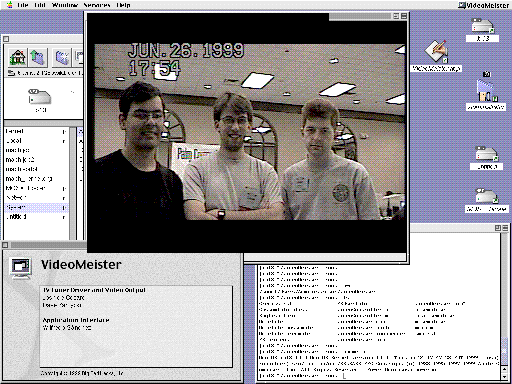Screen dimensions: 512x384
Task: Select the bottom-right disk drive icon on desktop
Action: (x=486, y=196)
